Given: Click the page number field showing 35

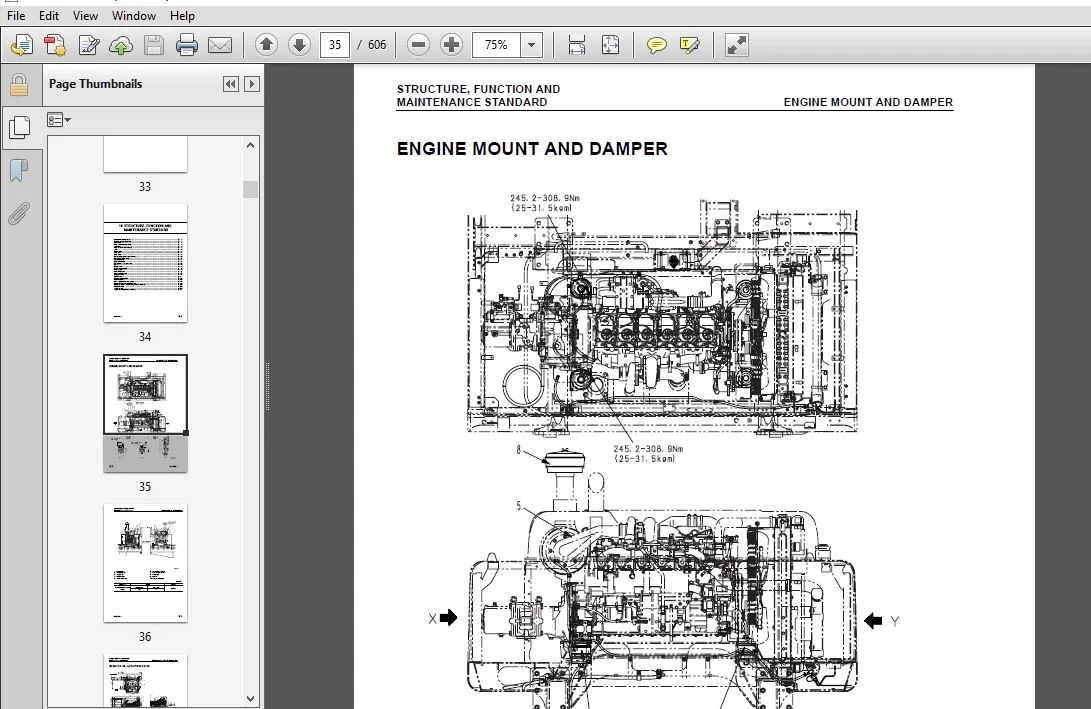Looking at the screenshot, I should (x=335, y=45).
